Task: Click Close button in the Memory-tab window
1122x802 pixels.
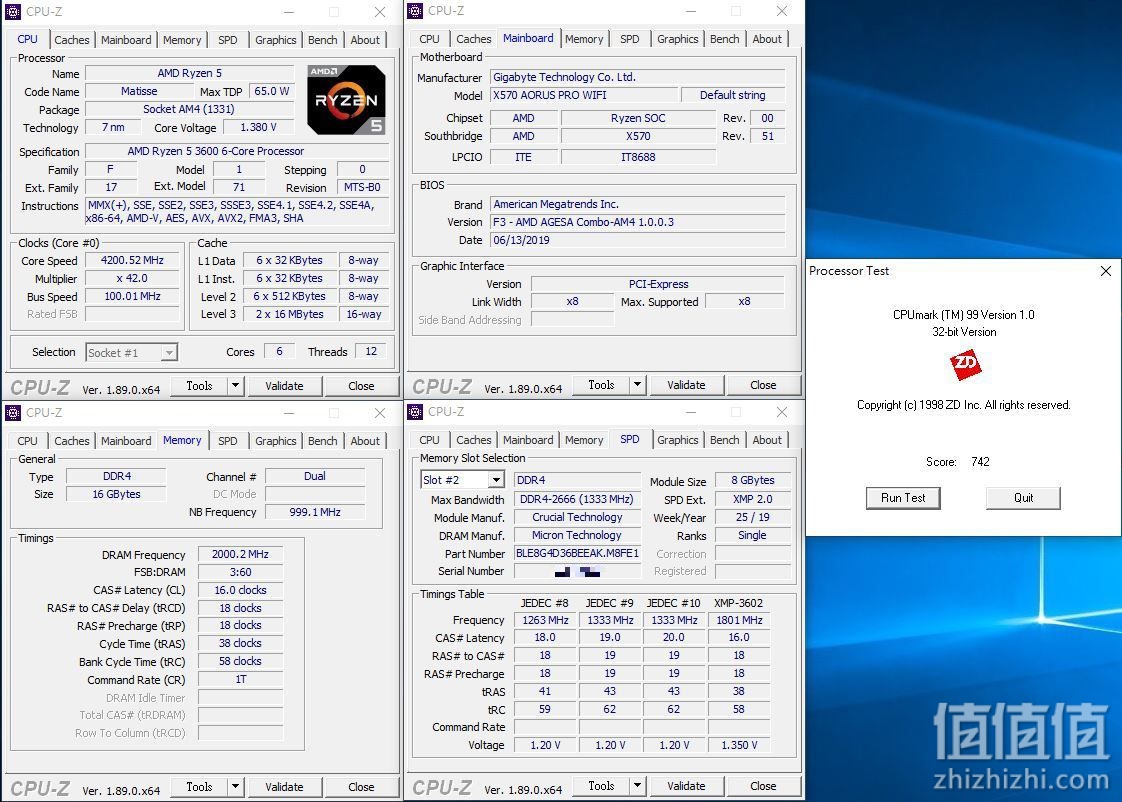Action: (361, 787)
